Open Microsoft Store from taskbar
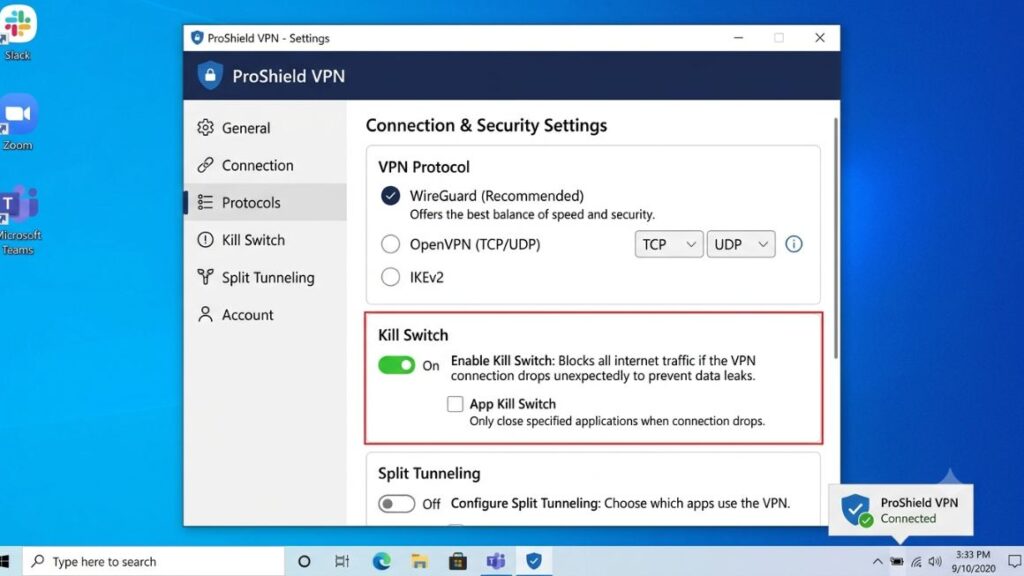1024x576 pixels. pyautogui.click(x=458, y=561)
